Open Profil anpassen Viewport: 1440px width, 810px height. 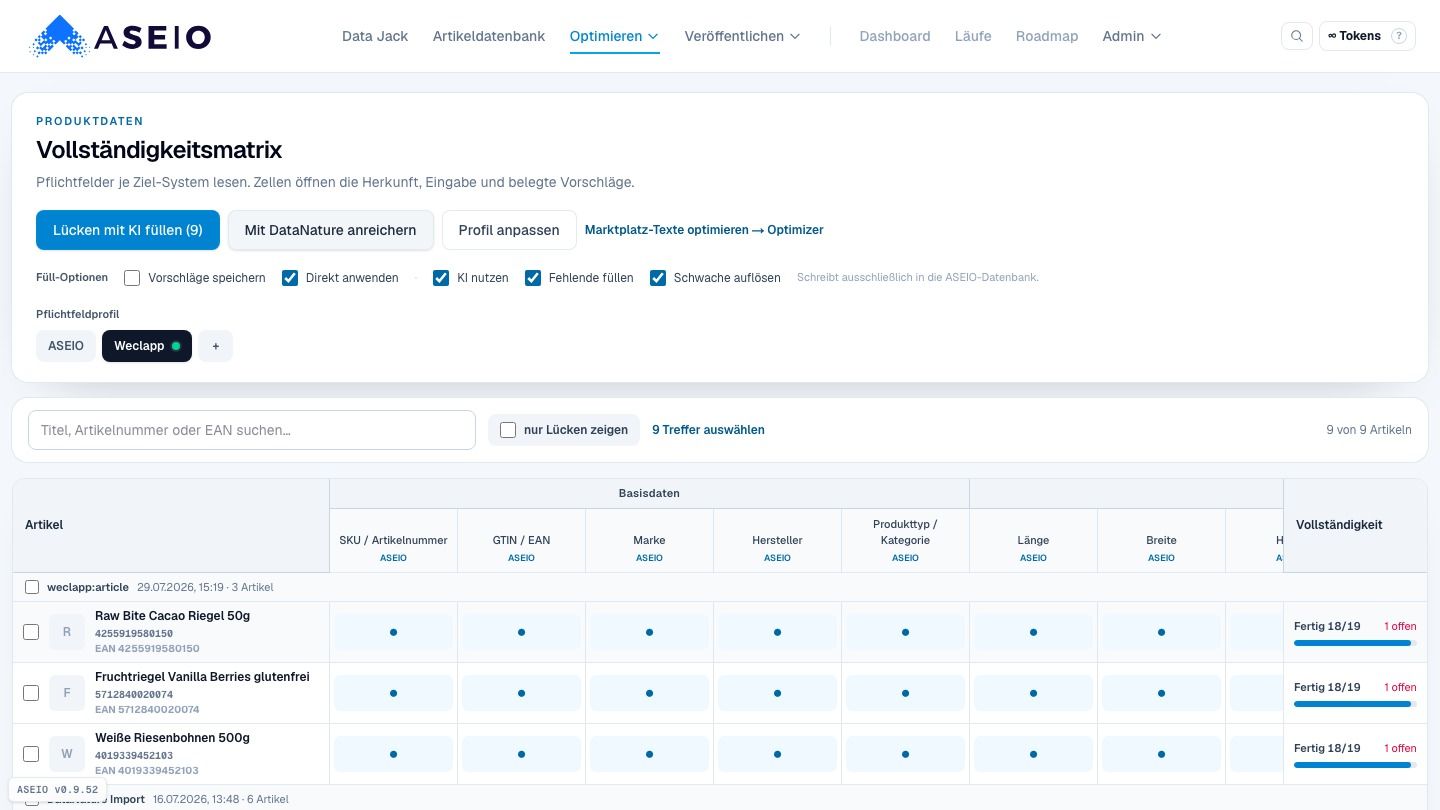click(509, 230)
